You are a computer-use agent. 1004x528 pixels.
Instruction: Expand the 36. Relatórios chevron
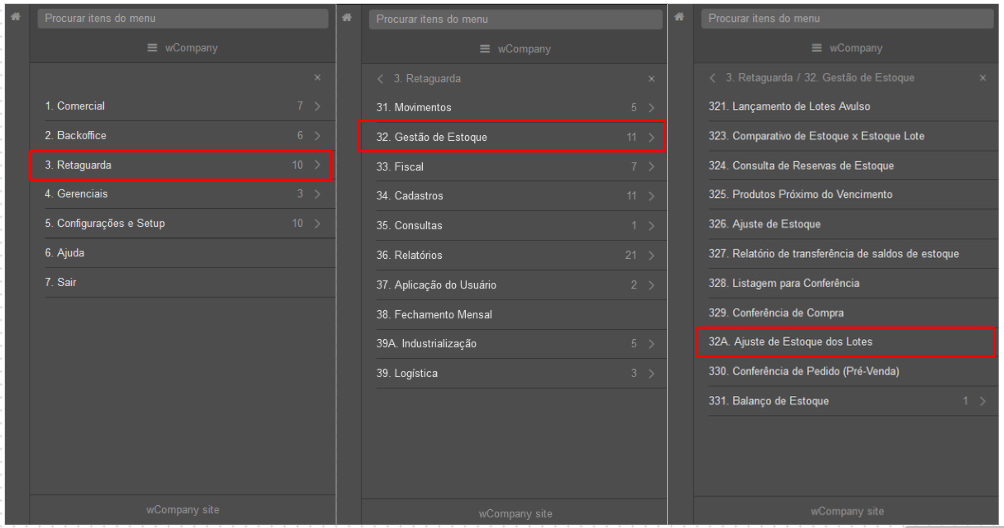[x=651, y=255]
